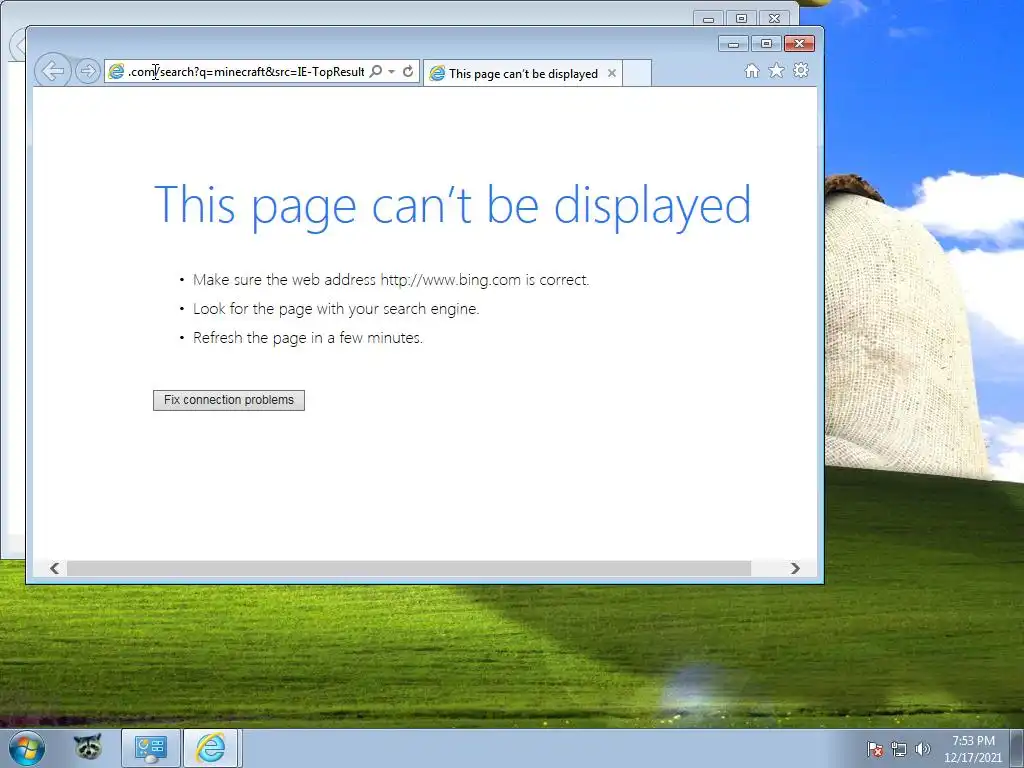
Task: Click the horizontal scrollbar left arrow
Action: pos(54,568)
